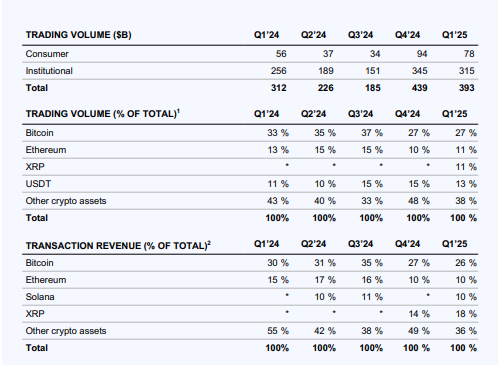Image resolution: width=498 pixels, height=365 pixels.
Task: Click footnote 2 superscript on transaction revenue heading
Action: [x=209, y=243]
